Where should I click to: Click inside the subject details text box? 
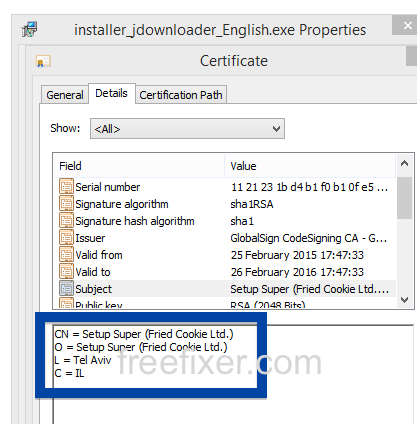(233, 373)
